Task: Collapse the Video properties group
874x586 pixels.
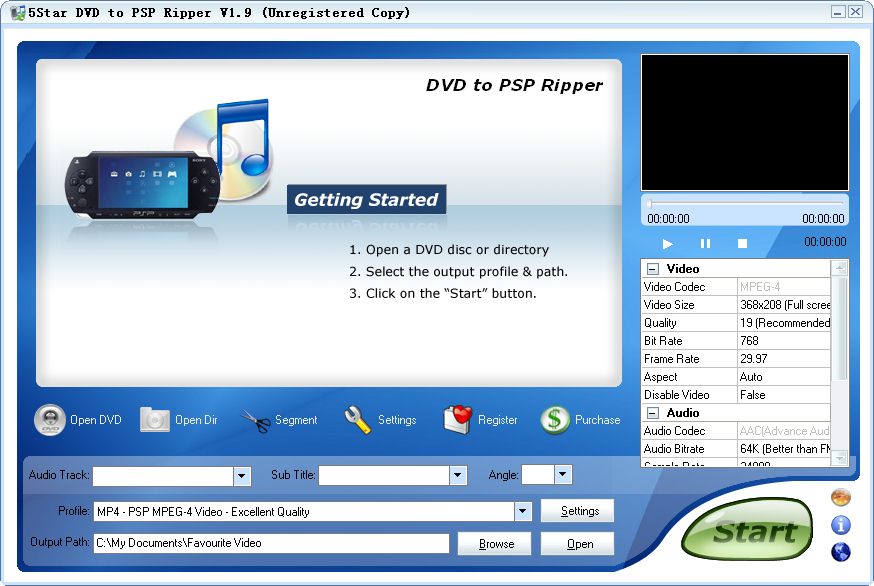Action: point(653,269)
